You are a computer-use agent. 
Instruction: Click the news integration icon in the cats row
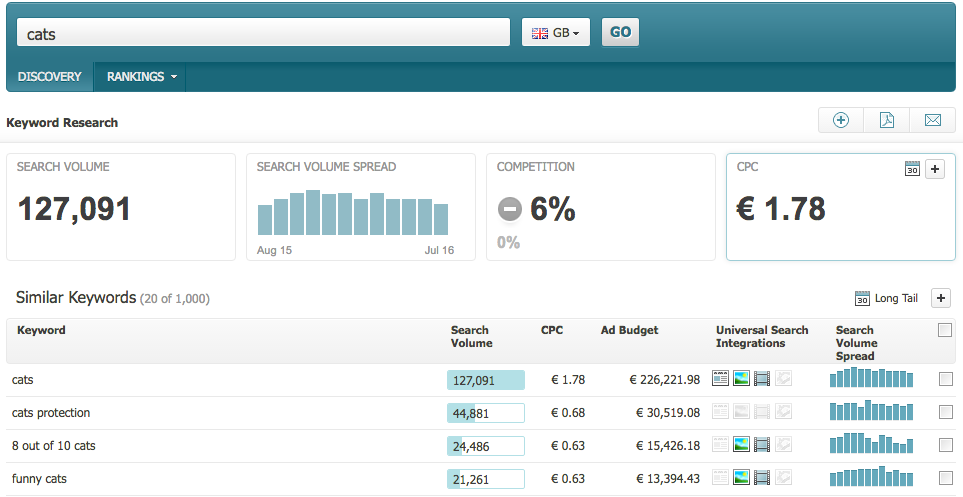click(720, 379)
